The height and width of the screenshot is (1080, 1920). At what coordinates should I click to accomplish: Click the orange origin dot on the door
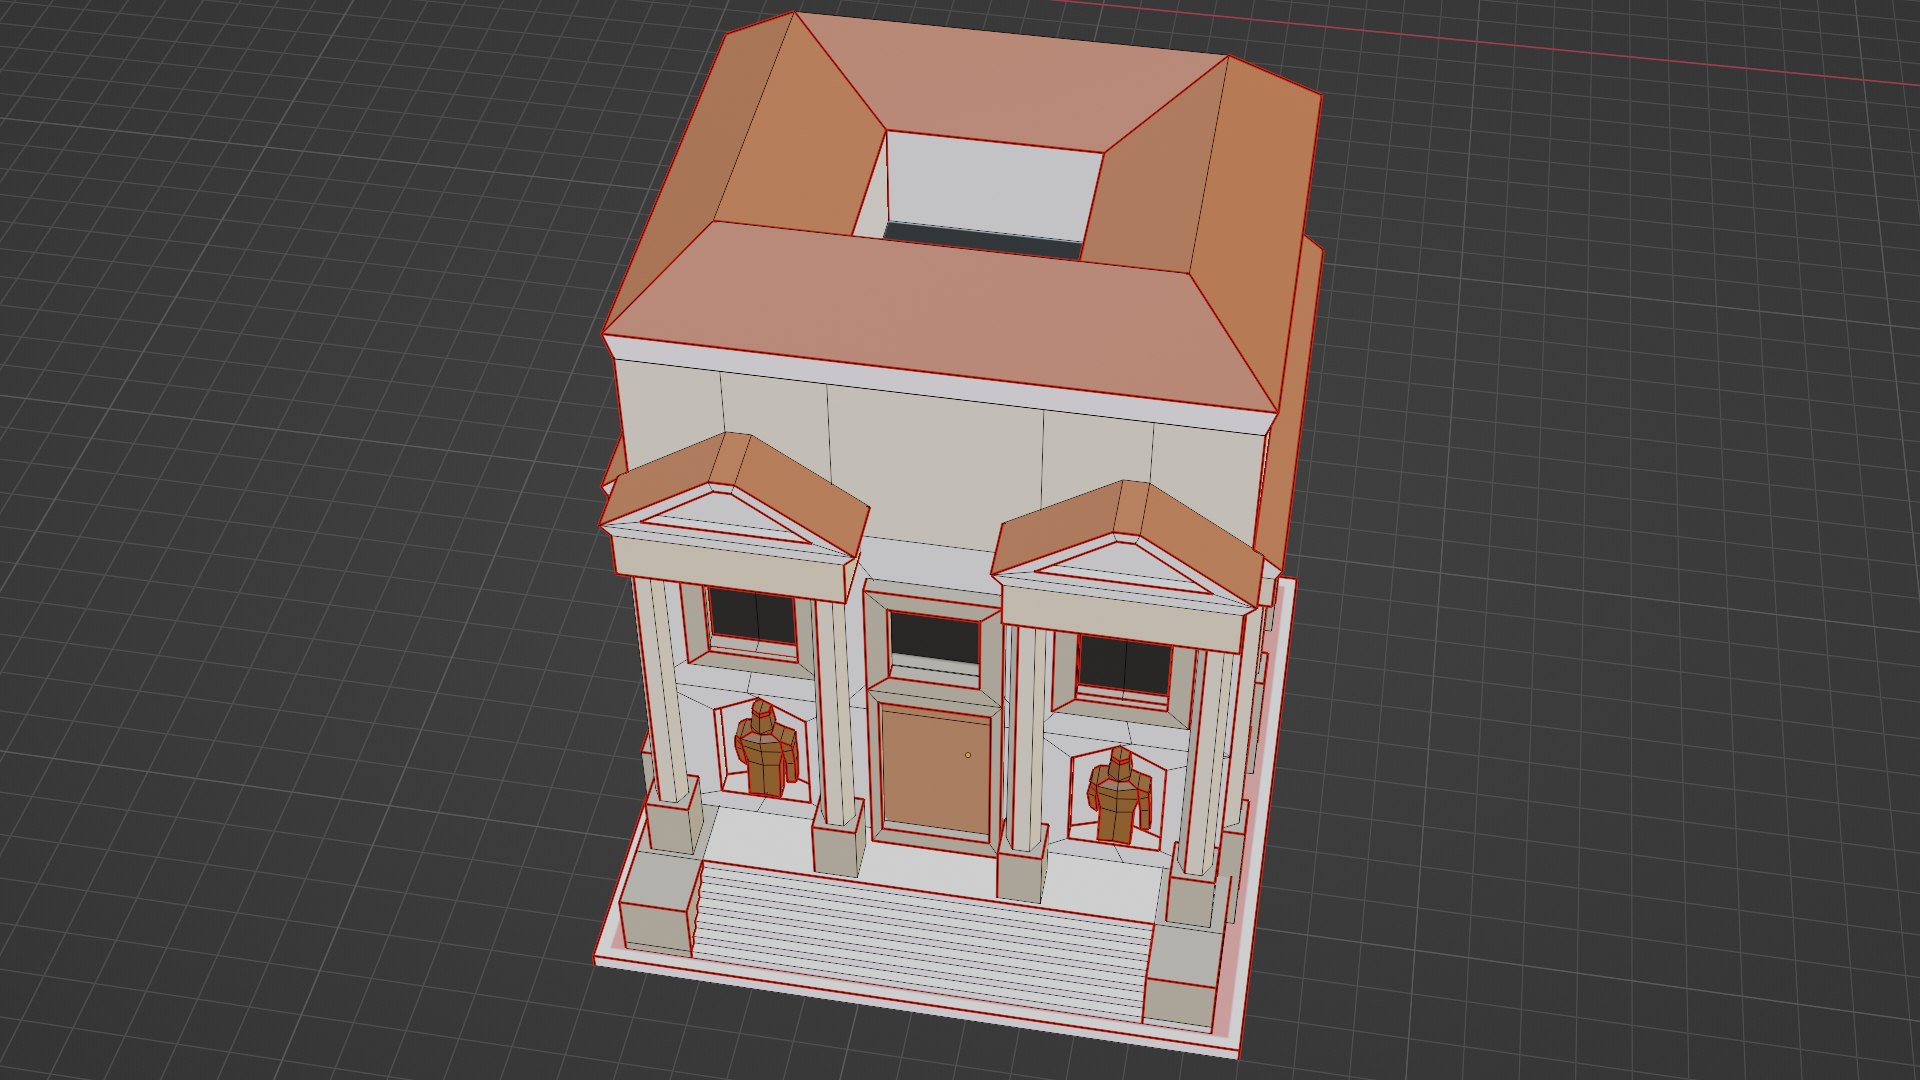[967, 755]
